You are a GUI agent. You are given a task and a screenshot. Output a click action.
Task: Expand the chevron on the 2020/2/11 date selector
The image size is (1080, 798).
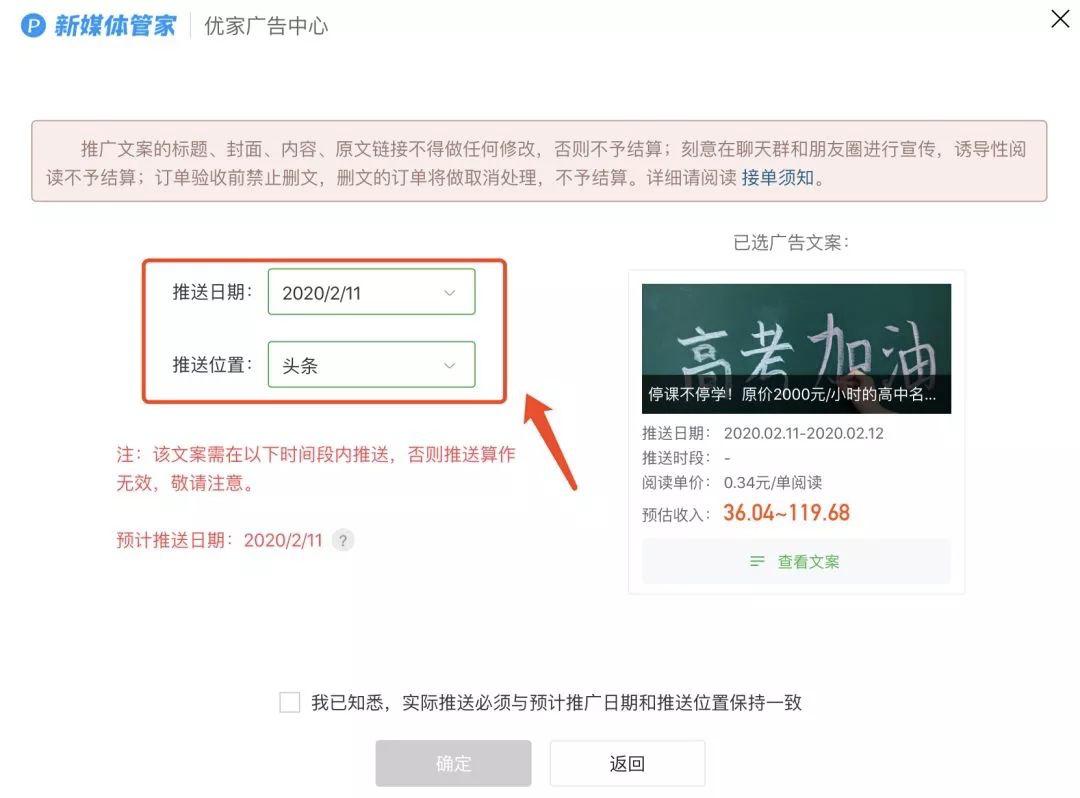450,292
